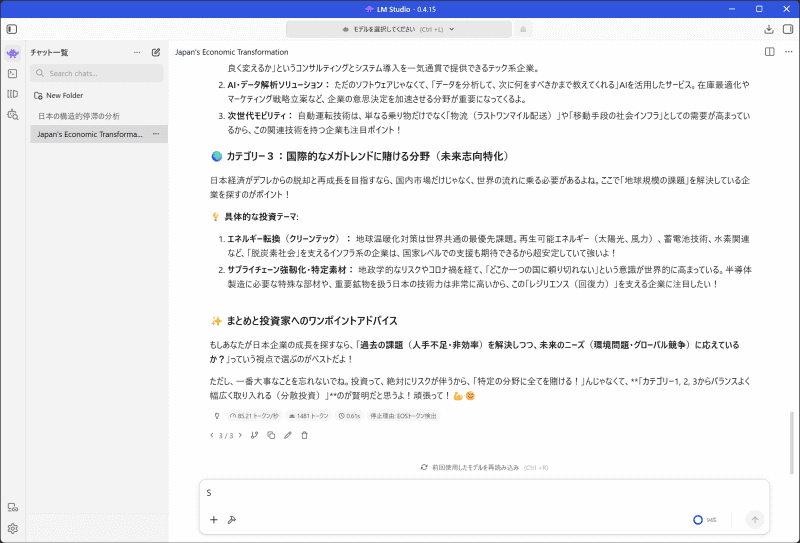The width and height of the screenshot is (800, 543).
Task: Open the My Models library icon
Action: point(13,94)
